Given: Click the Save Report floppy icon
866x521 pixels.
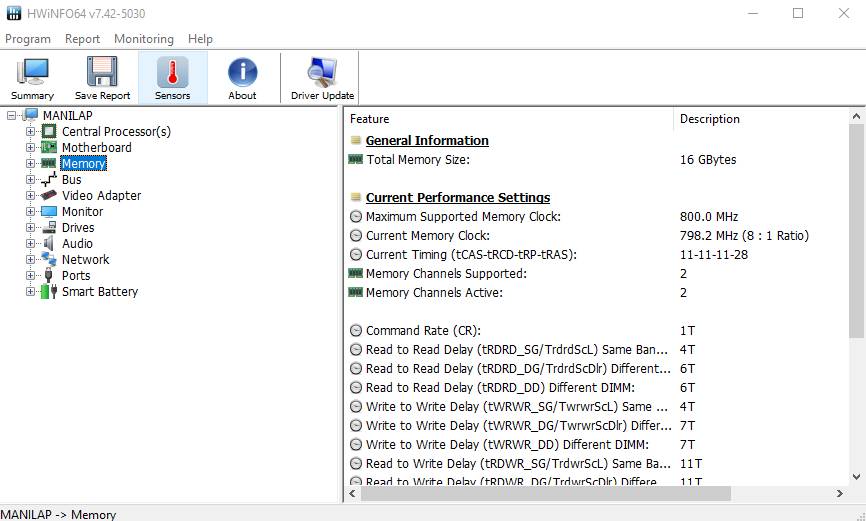Looking at the screenshot, I should (x=102, y=72).
